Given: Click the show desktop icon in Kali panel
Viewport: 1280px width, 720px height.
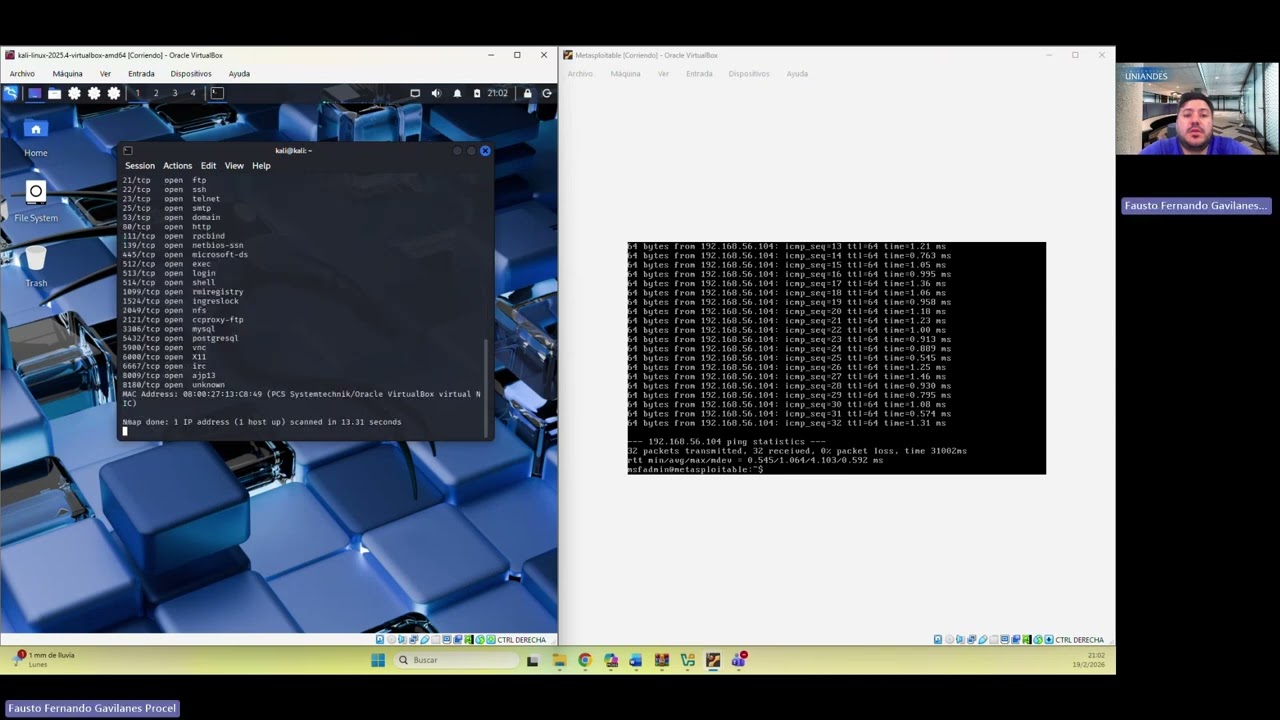Looking at the screenshot, I should [x=34, y=93].
